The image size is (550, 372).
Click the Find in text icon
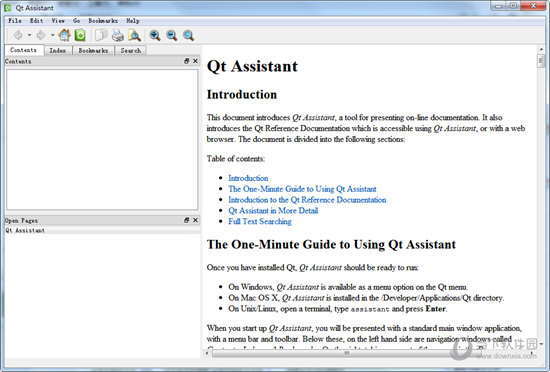point(134,35)
